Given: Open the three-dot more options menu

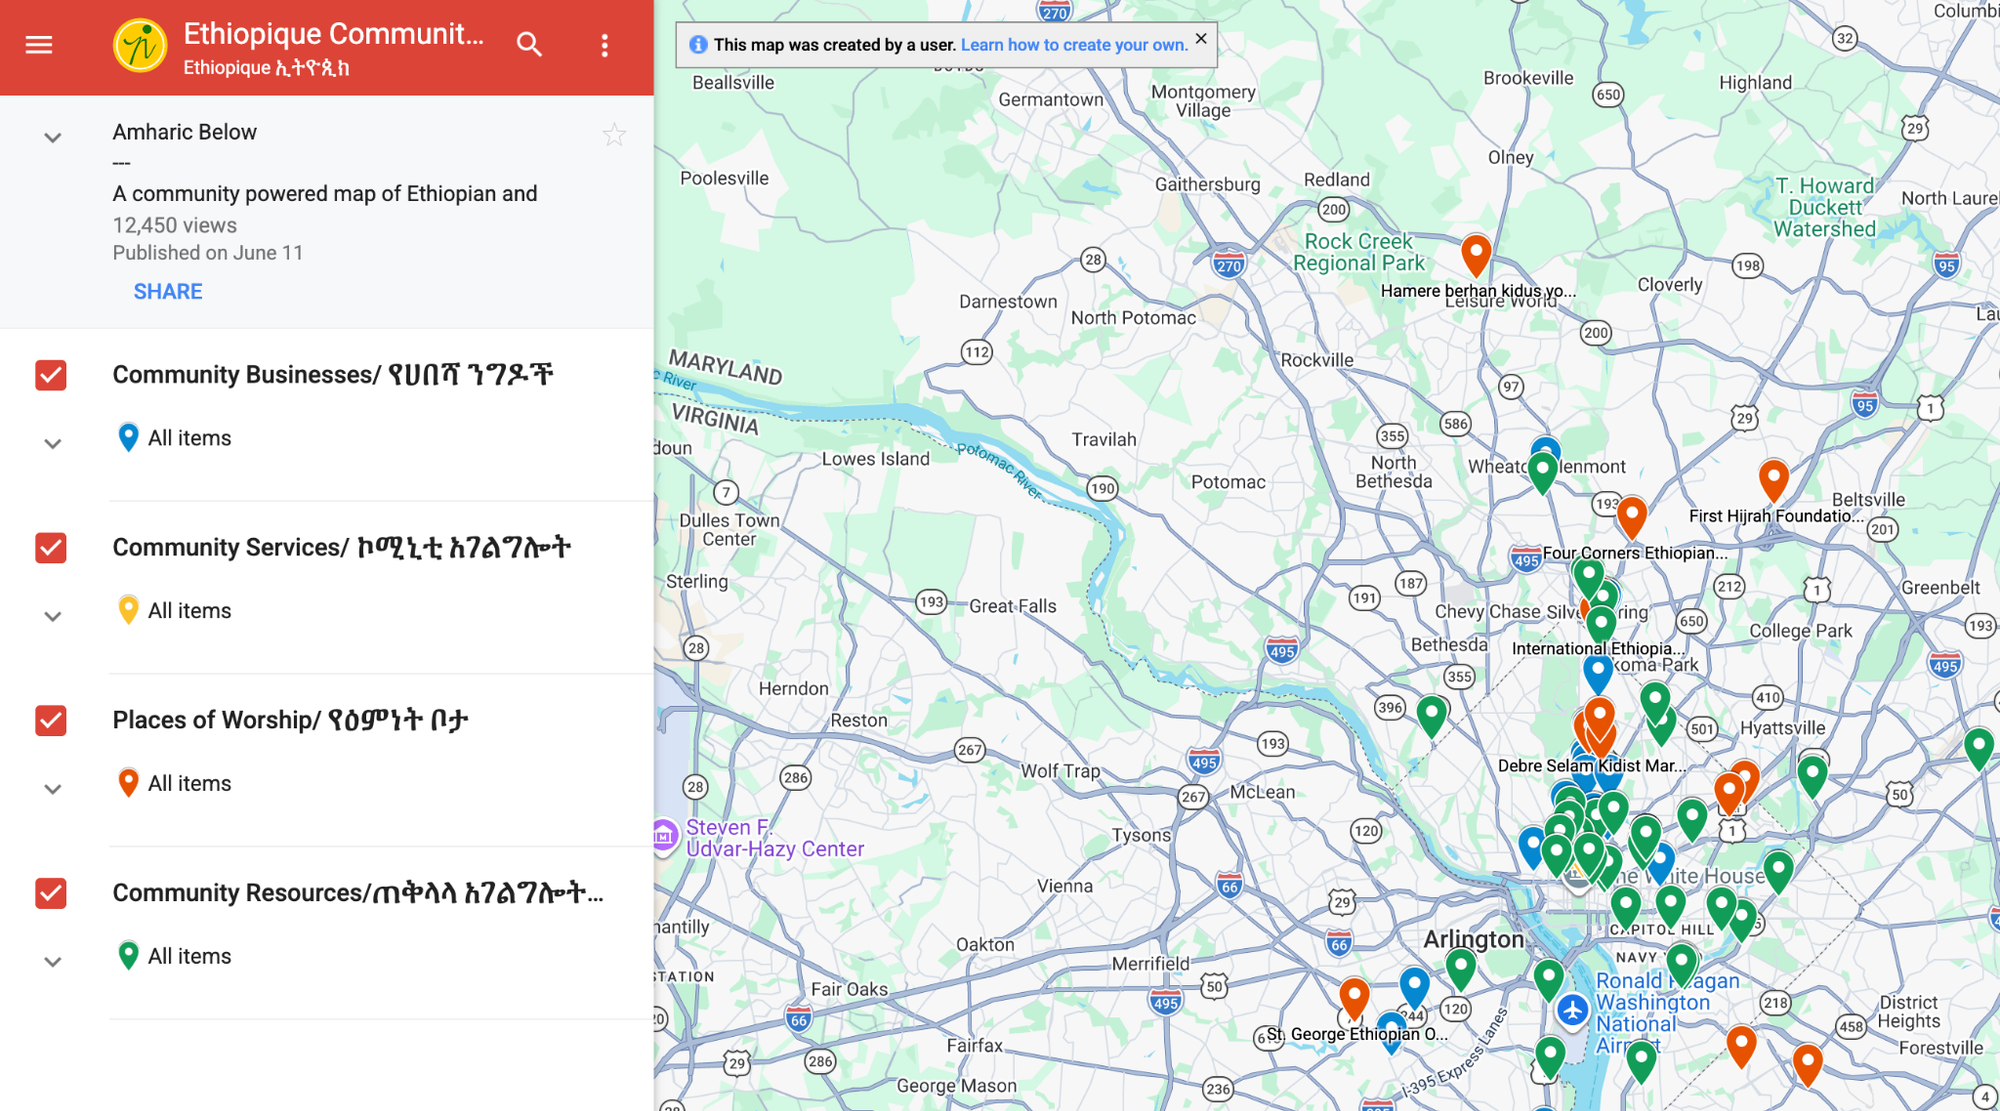Looking at the screenshot, I should (x=604, y=46).
